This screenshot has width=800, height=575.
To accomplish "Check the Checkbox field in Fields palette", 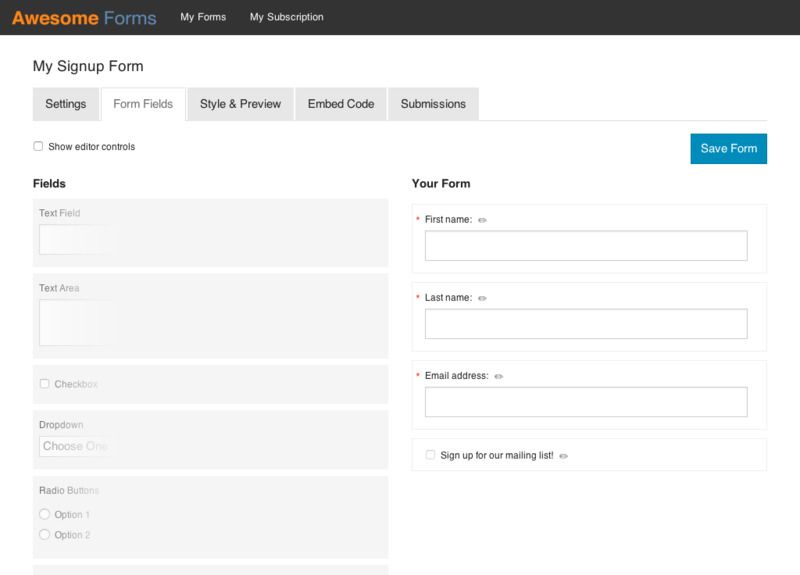I will pyautogui.click(x=44, y=384).
